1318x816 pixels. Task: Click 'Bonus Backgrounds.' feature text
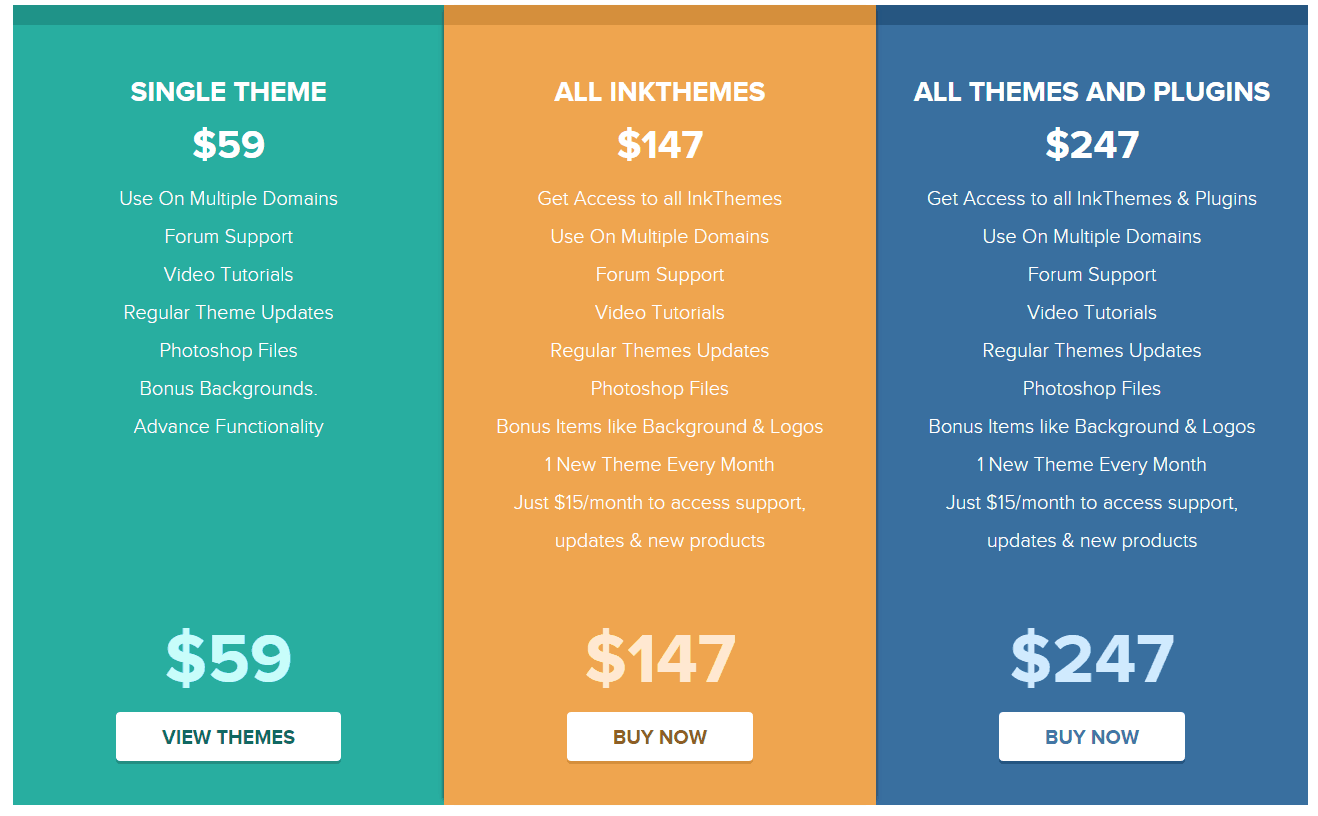click(228, 389)
